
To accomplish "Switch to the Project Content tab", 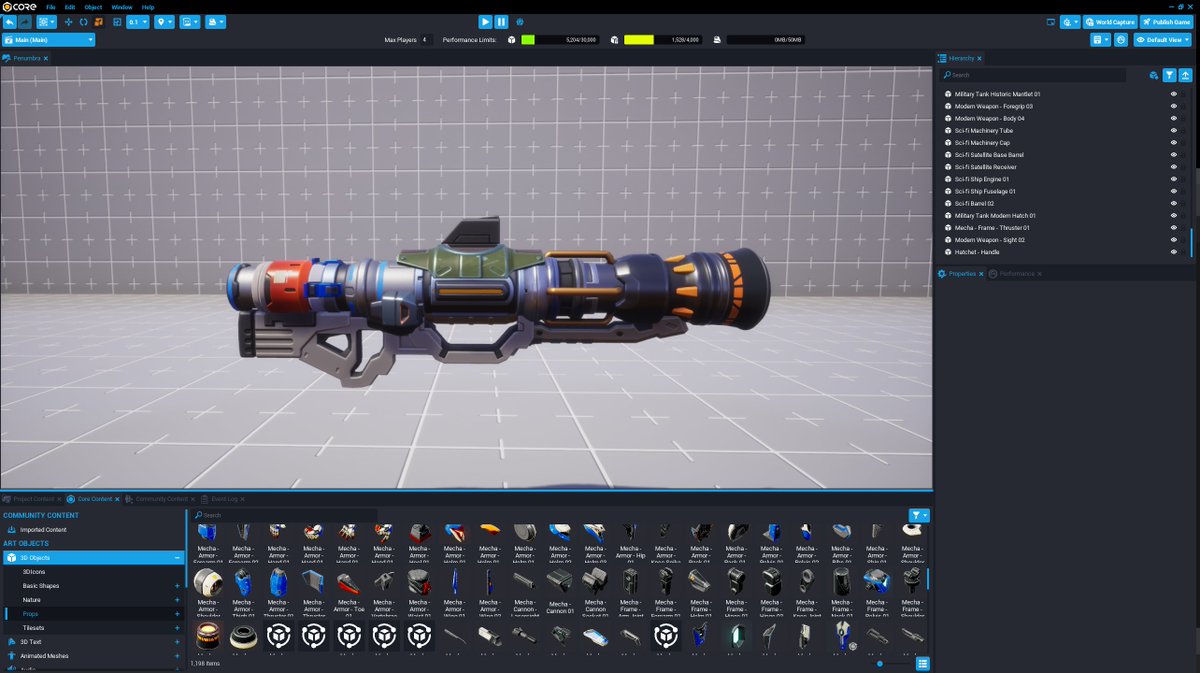I will [33, 498].
